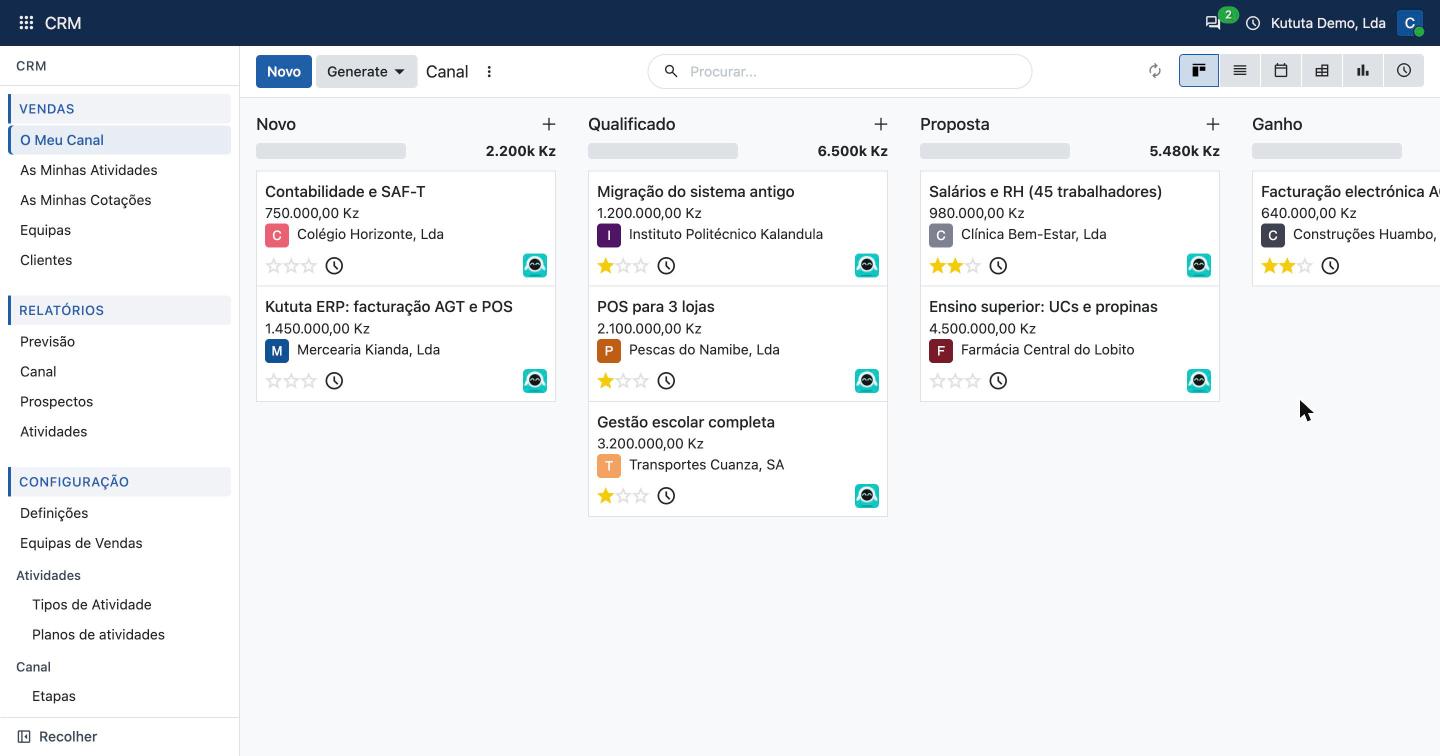Switch to Kanban view
Image resolution: width=1440 pixels, height=756 pixels.
[1199, 71]
